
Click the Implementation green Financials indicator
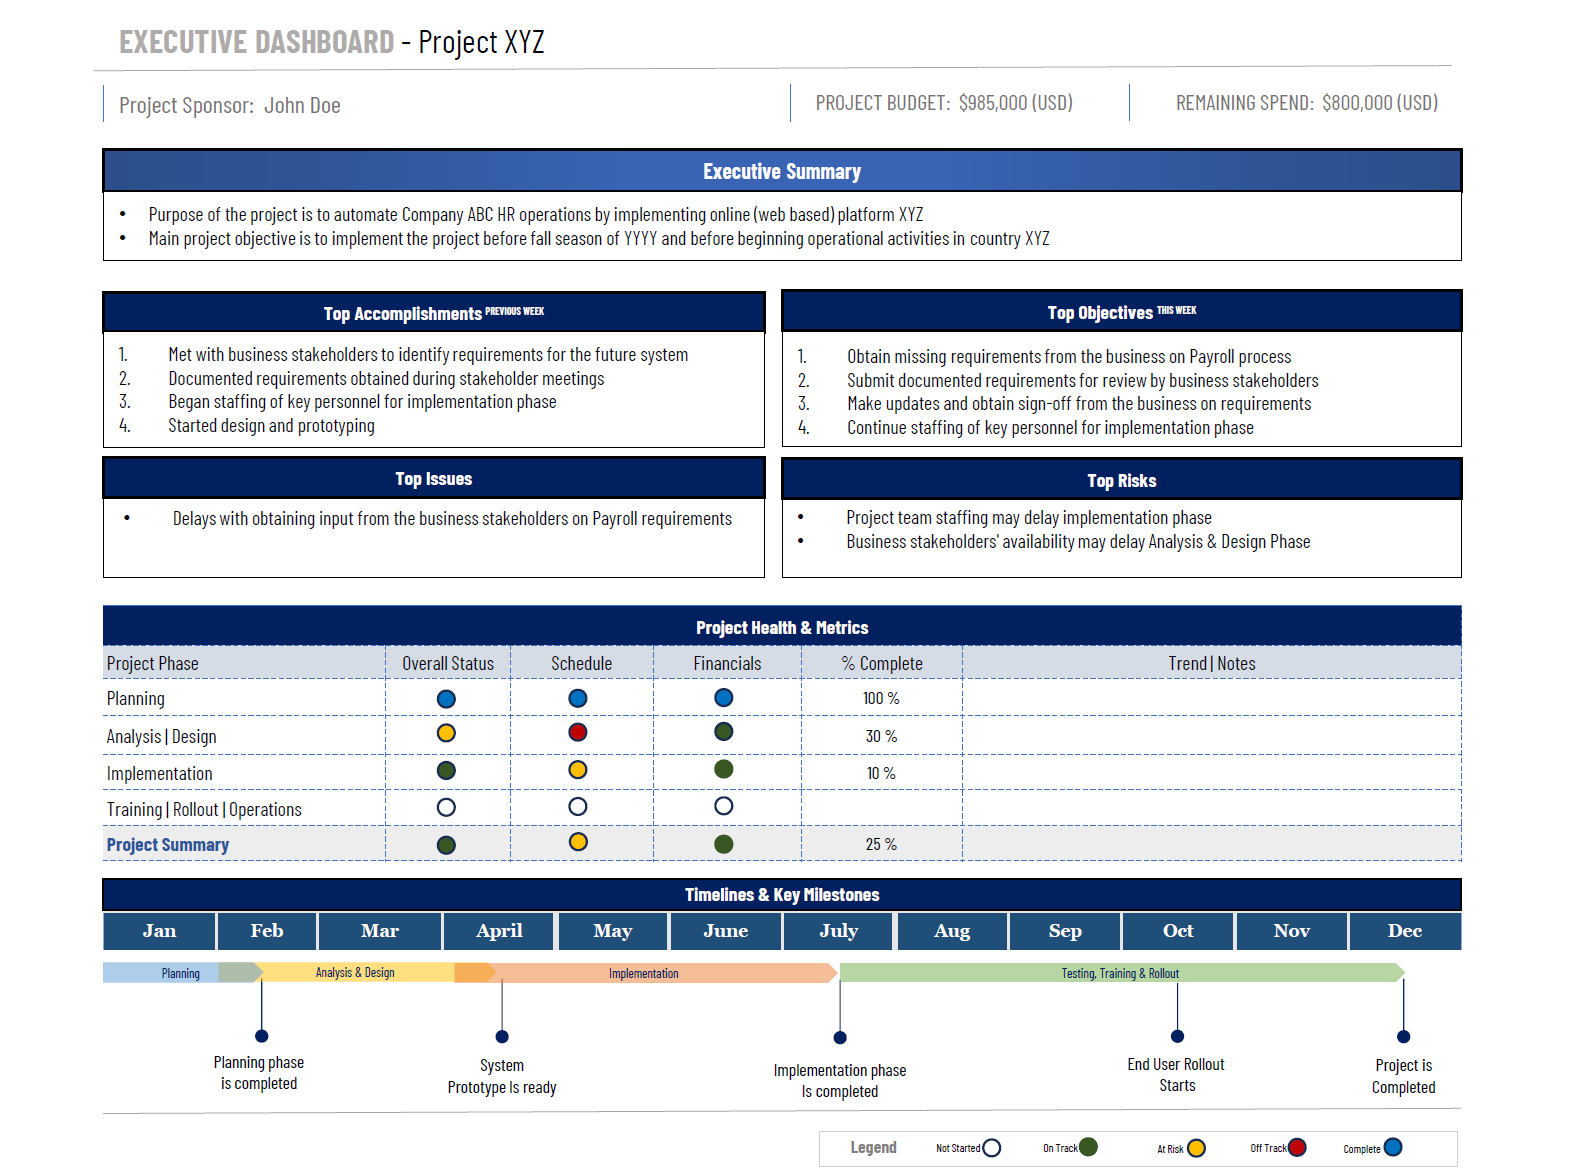724,769
